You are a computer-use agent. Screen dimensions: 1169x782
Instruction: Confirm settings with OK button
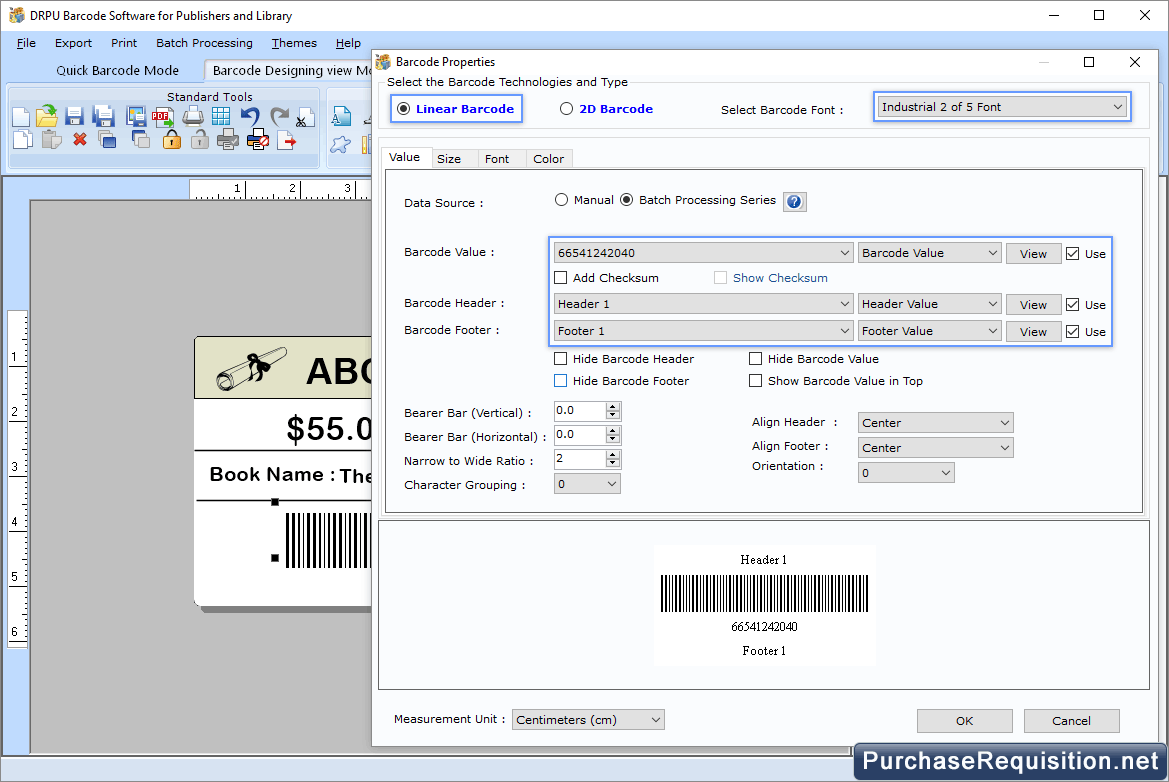pos(963,720)
